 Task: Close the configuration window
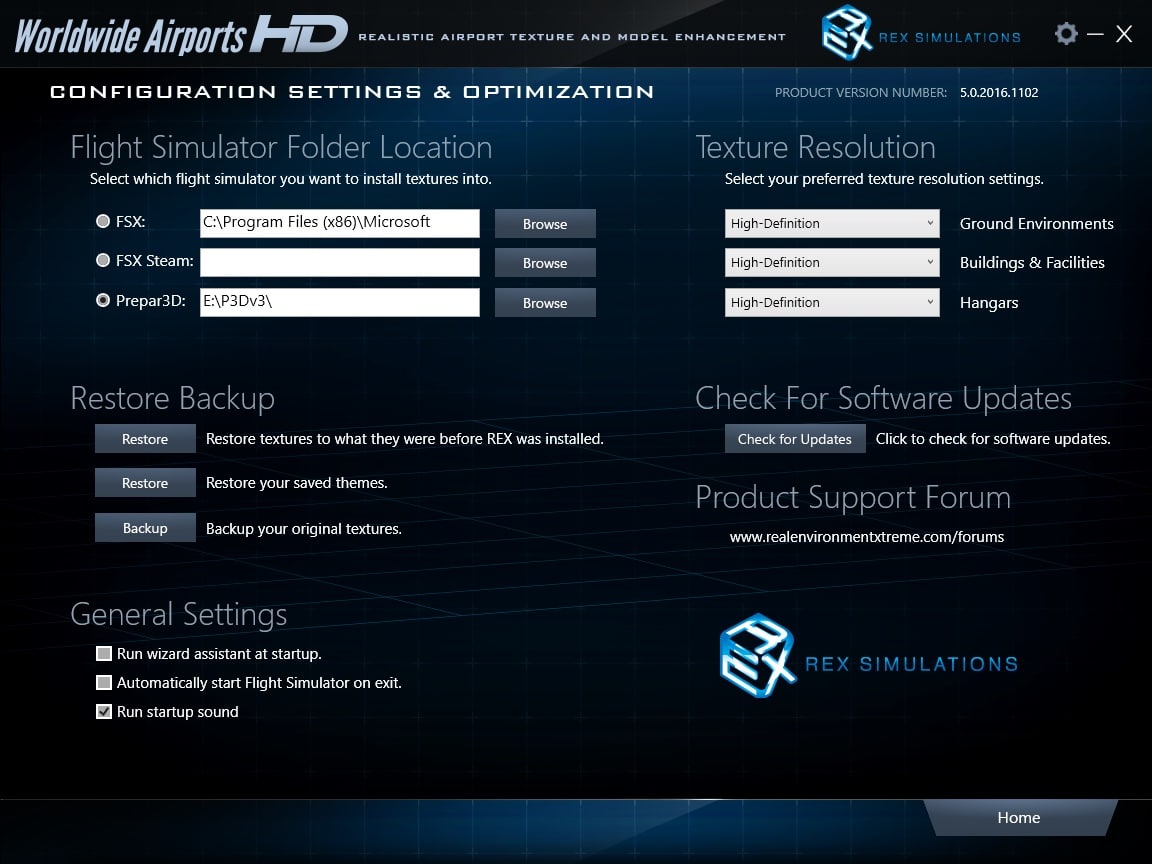[1124, 34]
